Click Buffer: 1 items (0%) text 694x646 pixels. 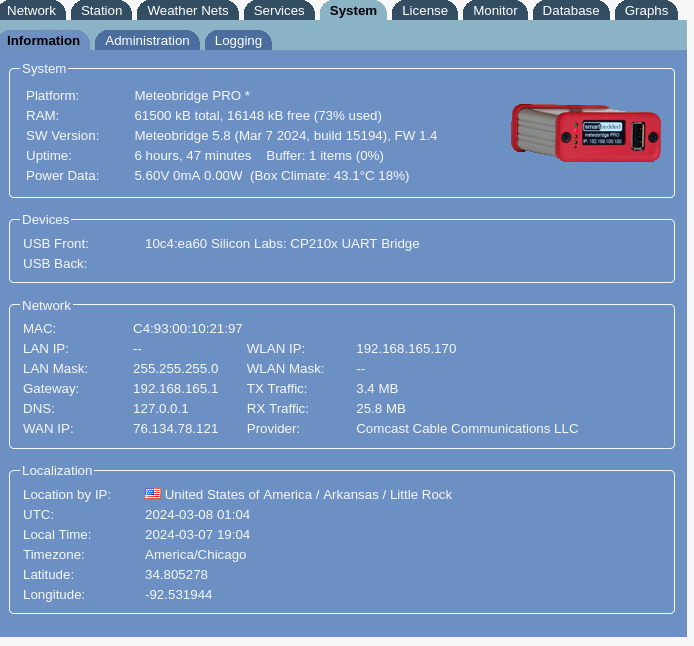click(x=325, y=156)
